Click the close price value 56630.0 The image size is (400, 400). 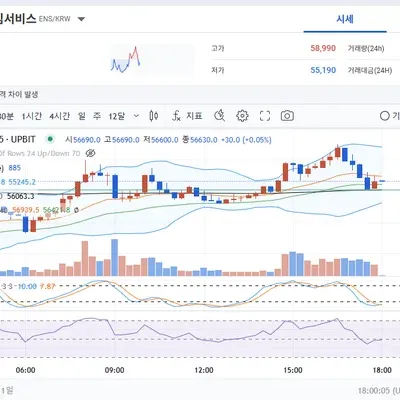[203, 140]
